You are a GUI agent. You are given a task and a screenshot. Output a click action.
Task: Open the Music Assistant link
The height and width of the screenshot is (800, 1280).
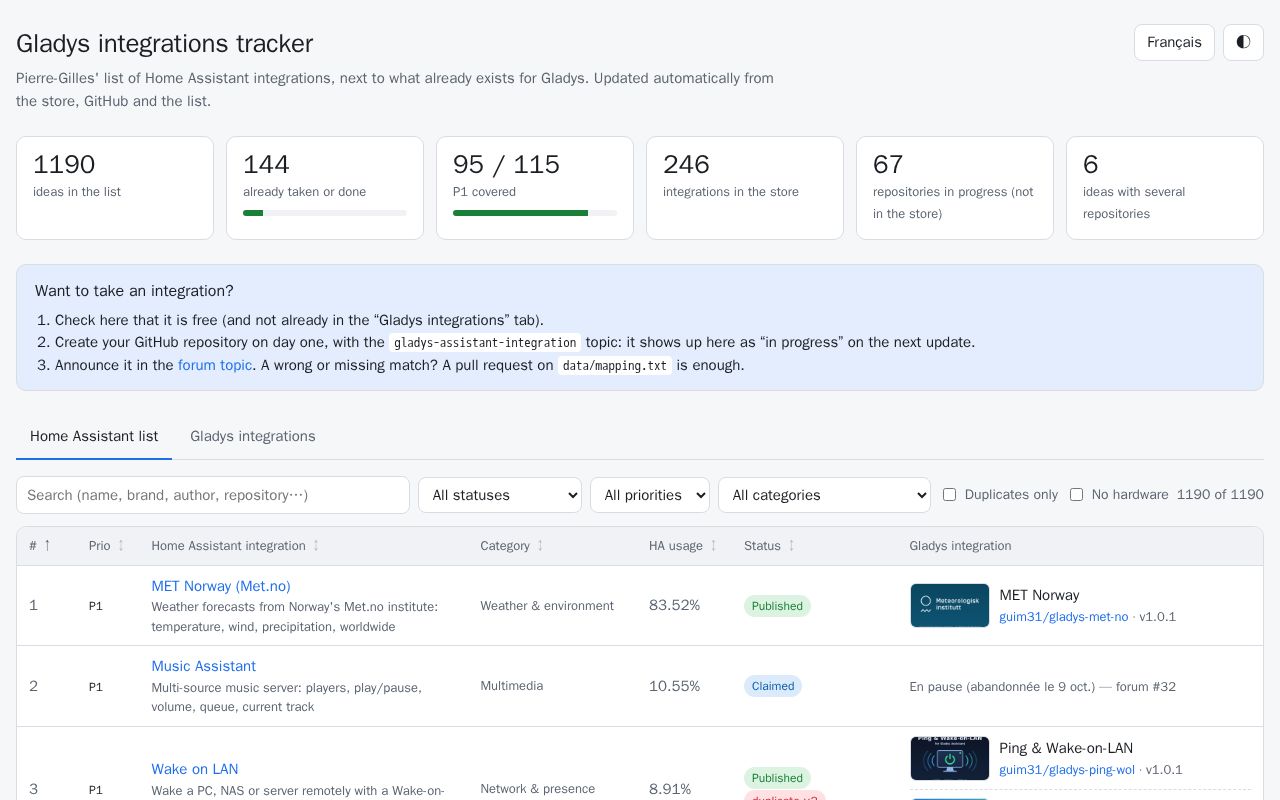coord(203,666)
